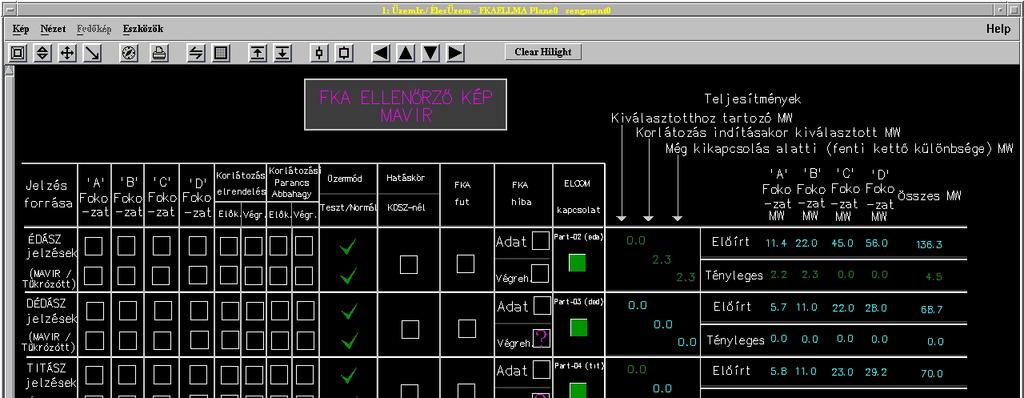Open the Eszközök menu

point(143,29)
